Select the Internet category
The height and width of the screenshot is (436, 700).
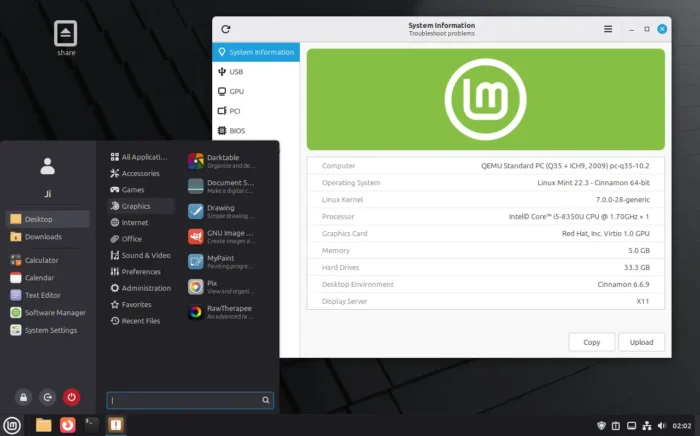(141, 222)
